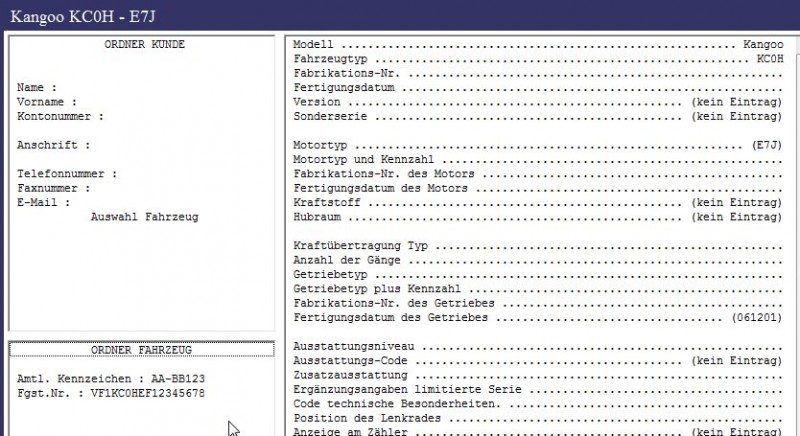Click the Anzahl der Gänge row

538,260
